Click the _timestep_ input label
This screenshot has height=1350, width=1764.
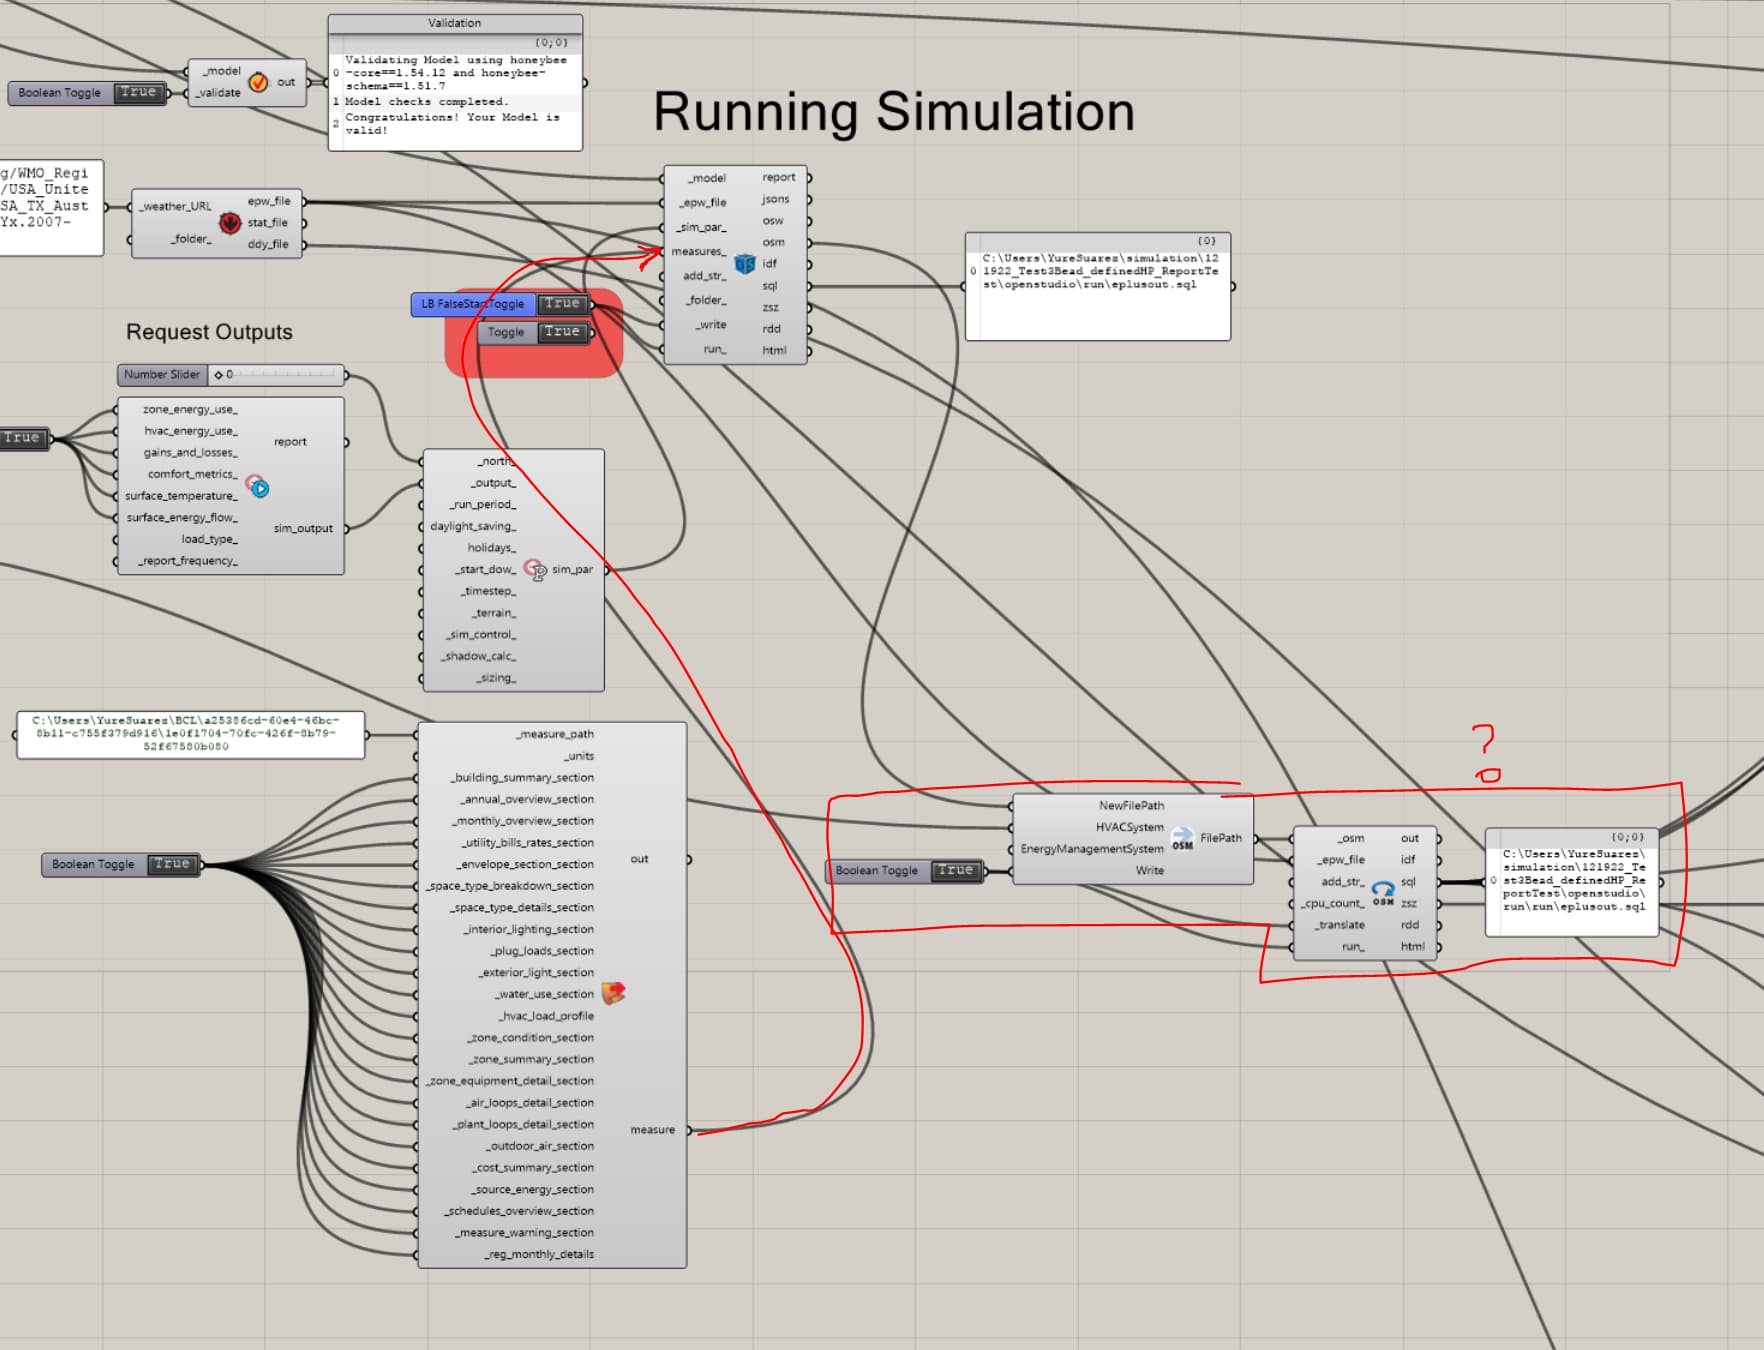pos(488,591)
